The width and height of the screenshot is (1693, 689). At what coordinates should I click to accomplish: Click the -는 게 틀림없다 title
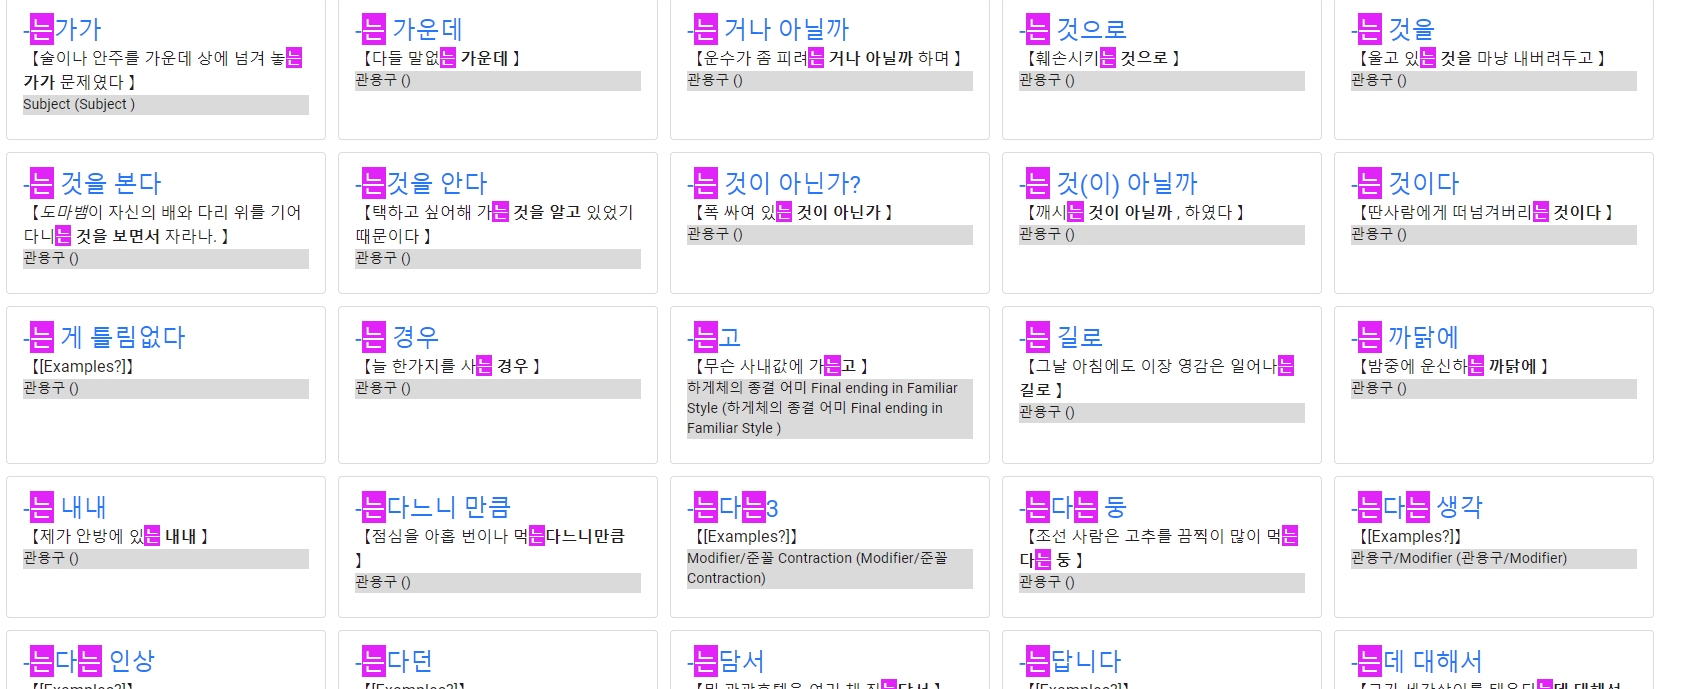[104, 337]
